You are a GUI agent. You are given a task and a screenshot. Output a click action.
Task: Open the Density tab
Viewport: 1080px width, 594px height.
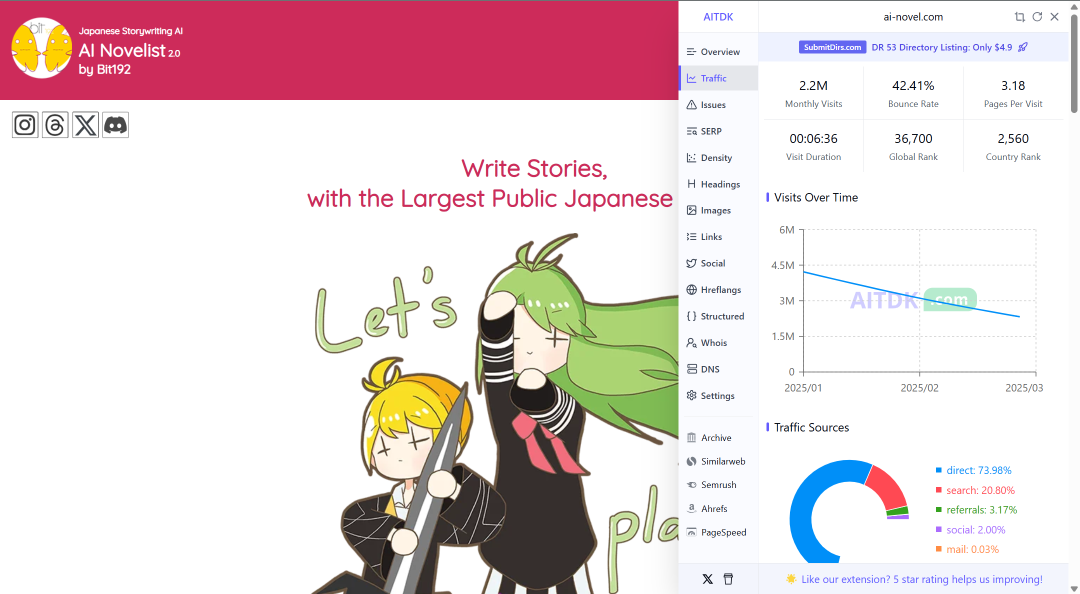718,158
